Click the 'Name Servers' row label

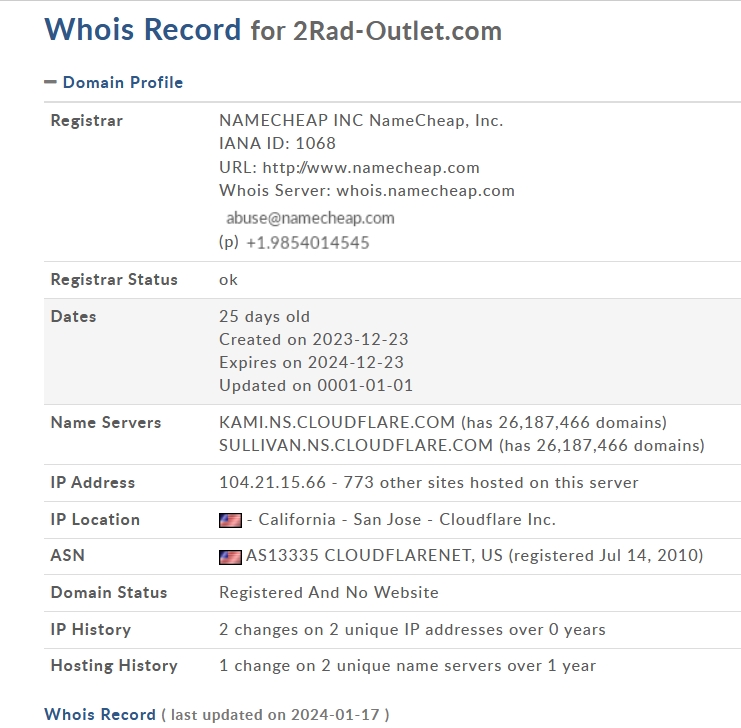point(106,422)
